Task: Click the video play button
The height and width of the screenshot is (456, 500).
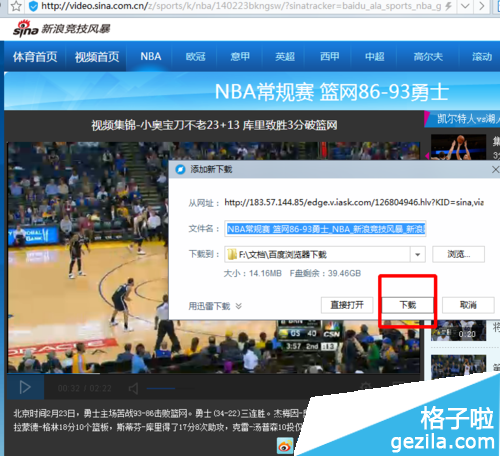Action: 25,387
